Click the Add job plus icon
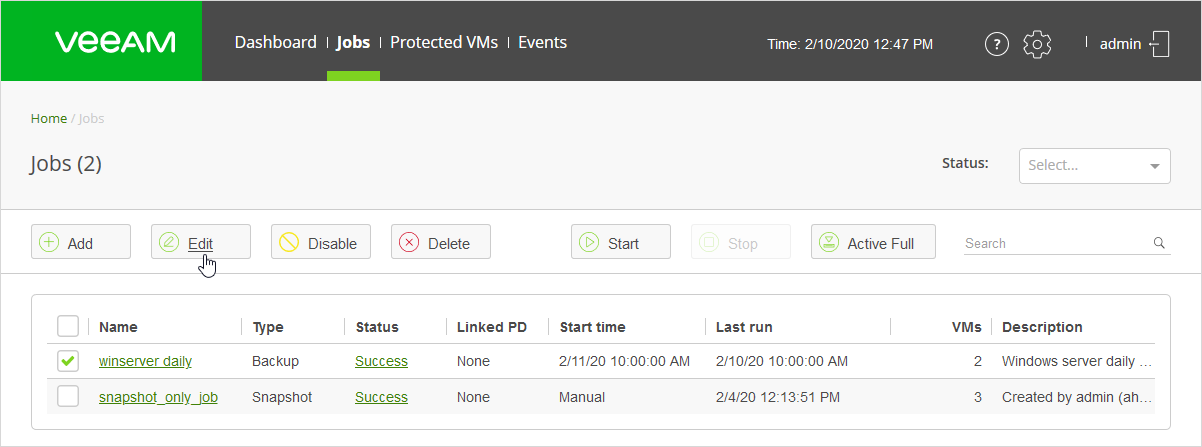This screenshot has width=1202, height=447. pyautogui.click(x=49, y=243)
